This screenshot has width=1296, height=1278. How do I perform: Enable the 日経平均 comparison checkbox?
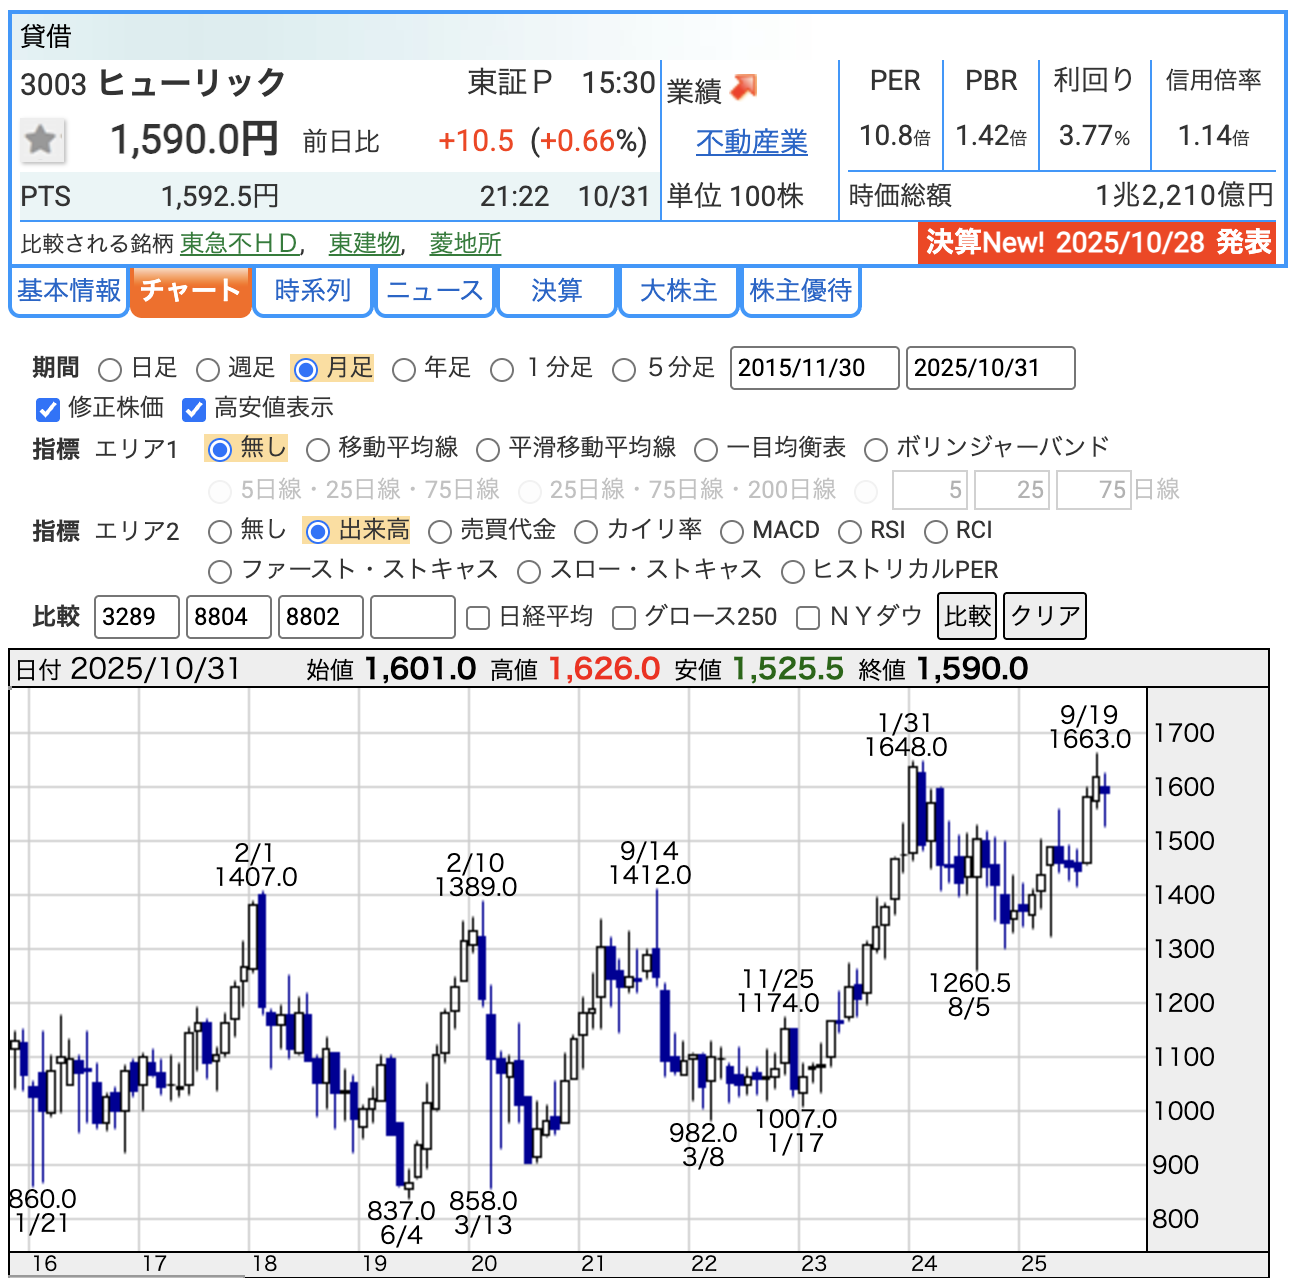[x=479, y=618]
